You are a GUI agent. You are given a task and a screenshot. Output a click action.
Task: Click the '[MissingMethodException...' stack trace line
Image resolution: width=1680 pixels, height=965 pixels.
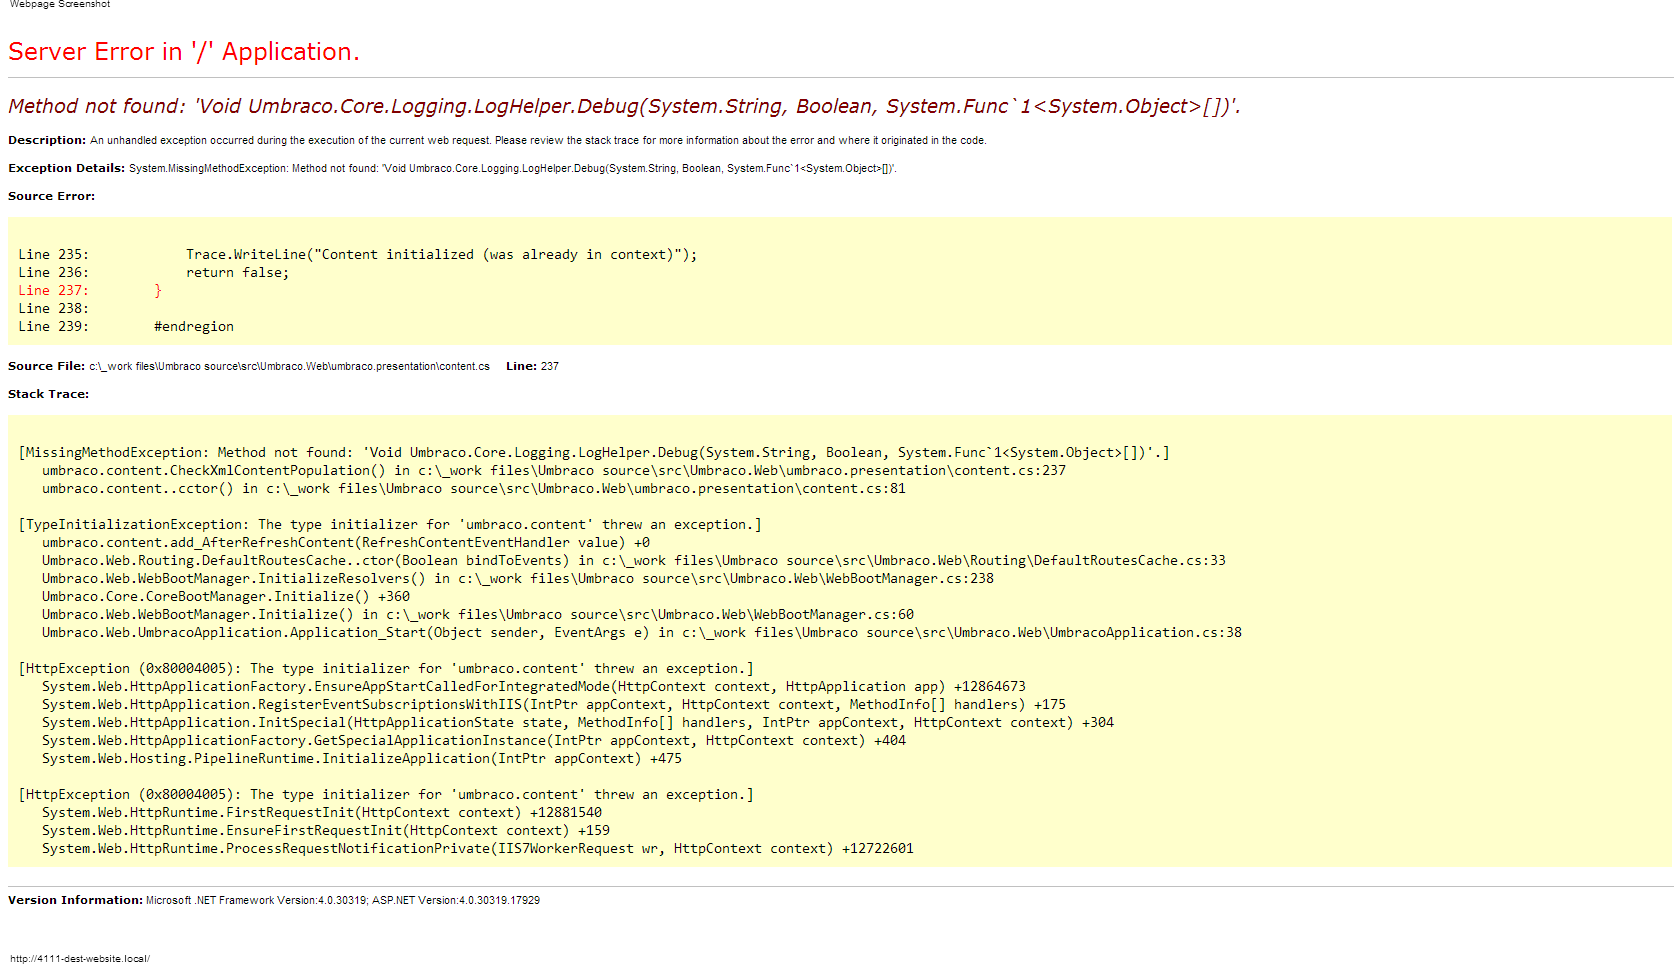(593, 453)
